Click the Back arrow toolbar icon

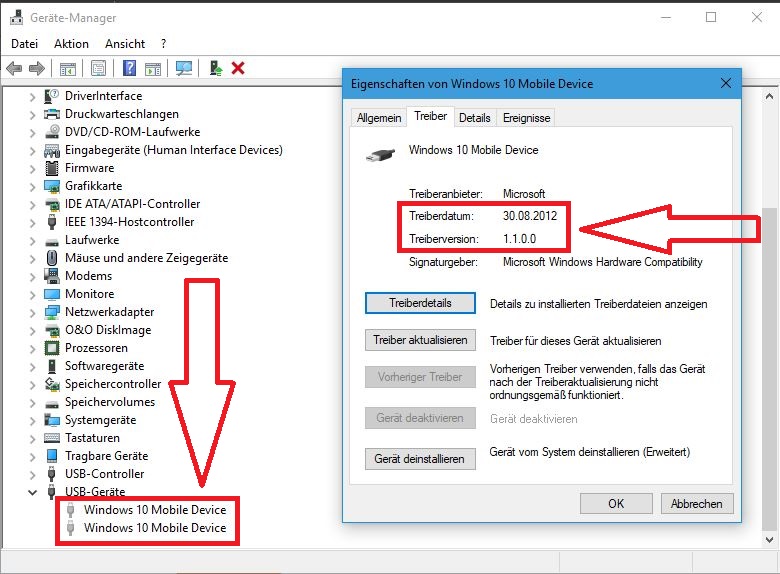tap(14, 68)
